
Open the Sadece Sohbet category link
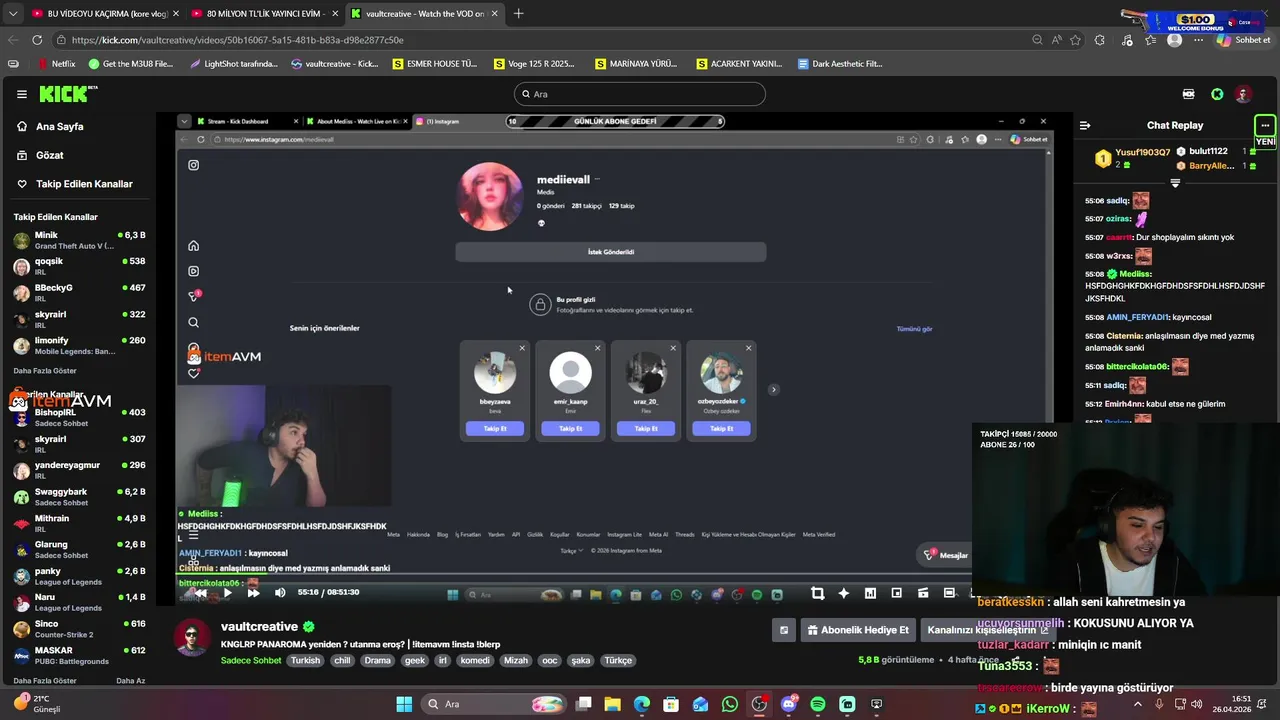pos(251,660)
